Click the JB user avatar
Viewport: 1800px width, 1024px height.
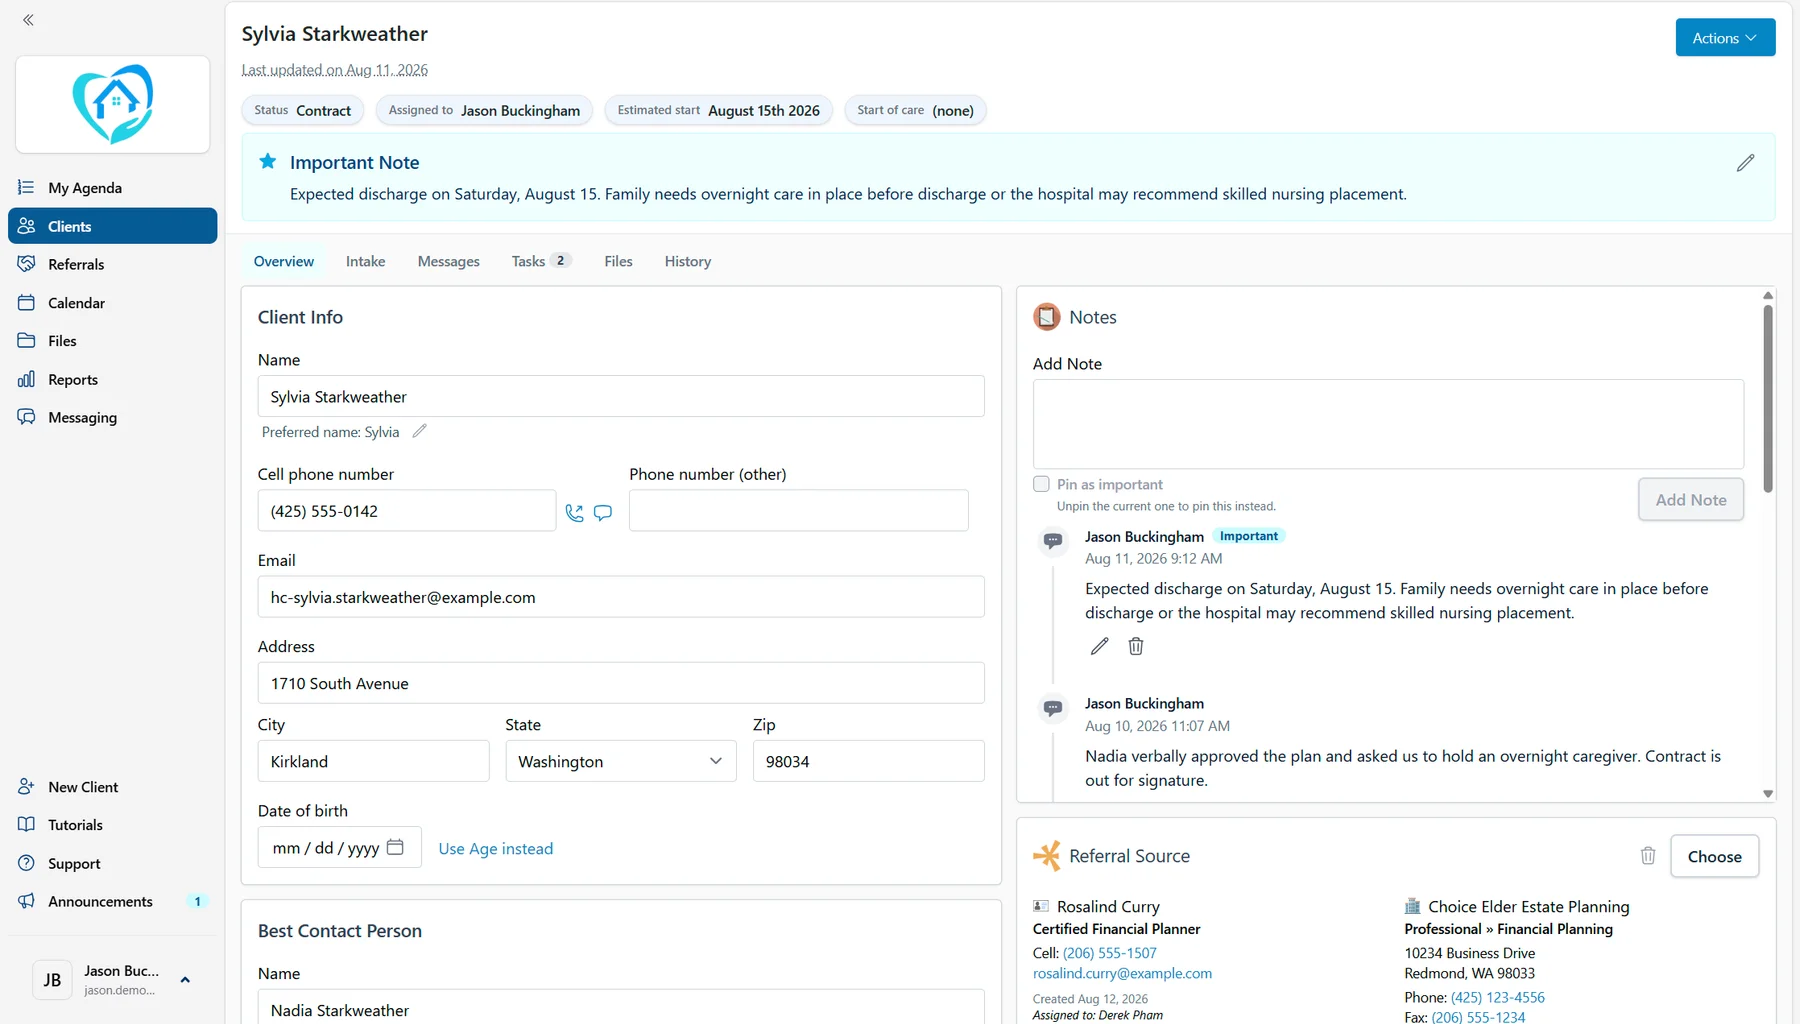[52, 980]
